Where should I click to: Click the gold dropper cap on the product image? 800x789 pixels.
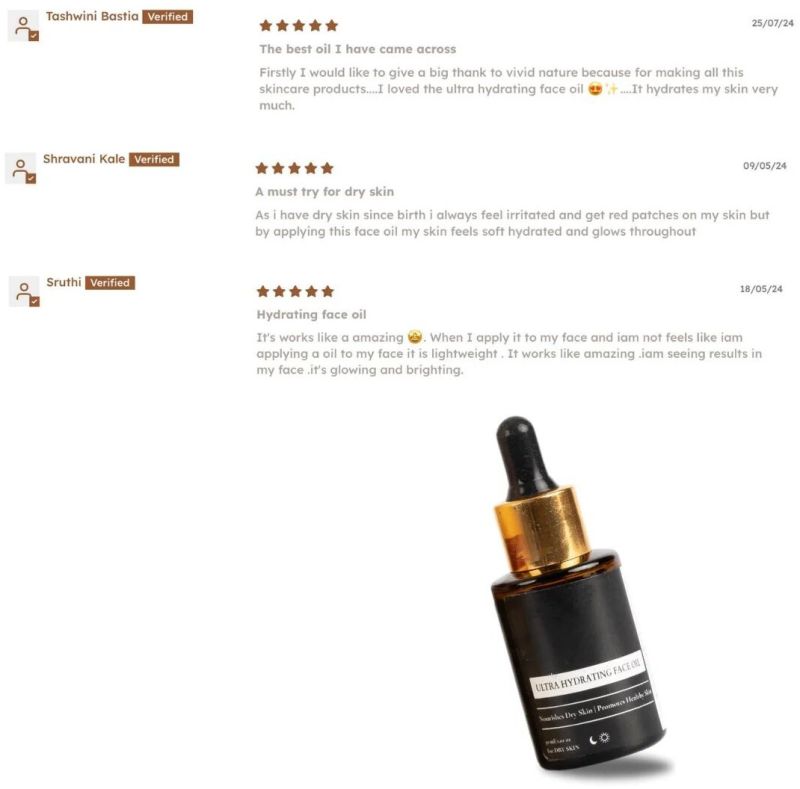542,532
